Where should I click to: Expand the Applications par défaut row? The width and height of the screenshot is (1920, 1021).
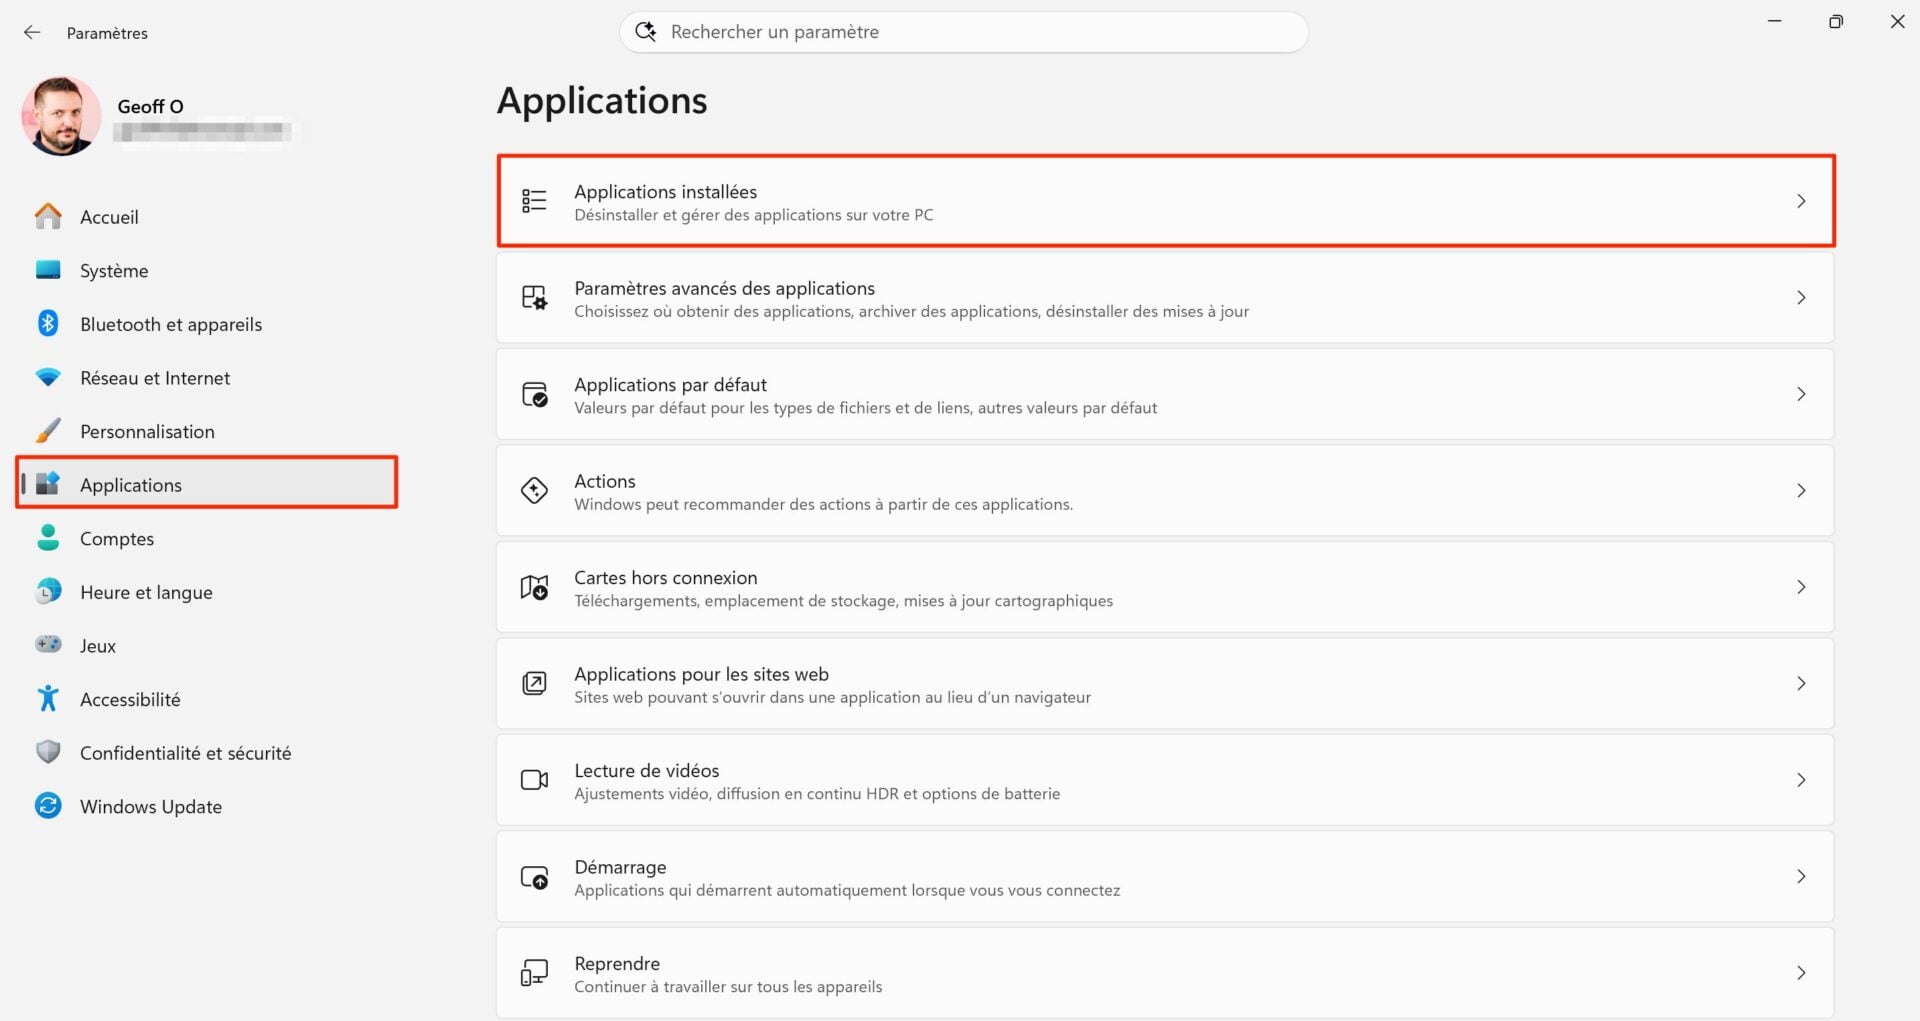click(1165, 394)
